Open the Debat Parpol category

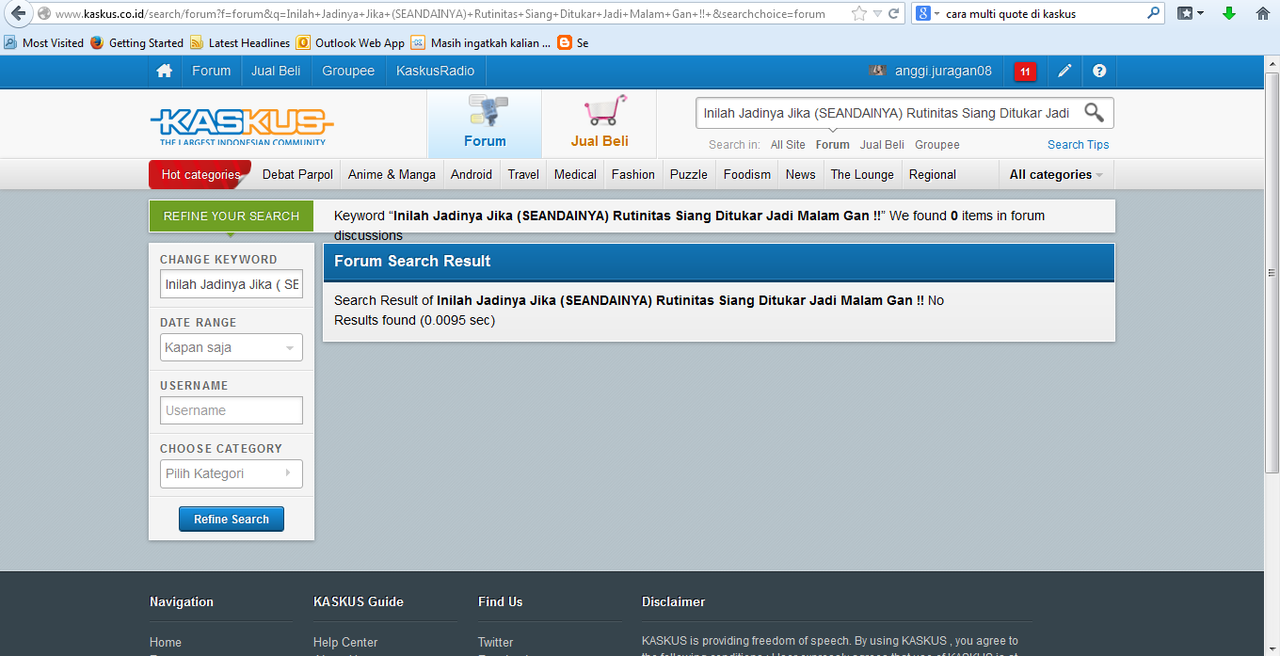click(298, 174)
